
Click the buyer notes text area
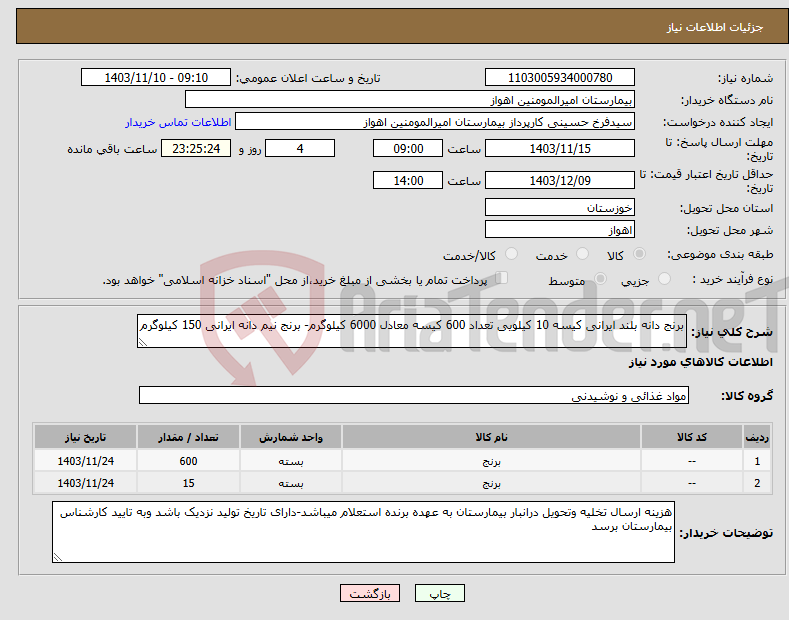point(363,532)
